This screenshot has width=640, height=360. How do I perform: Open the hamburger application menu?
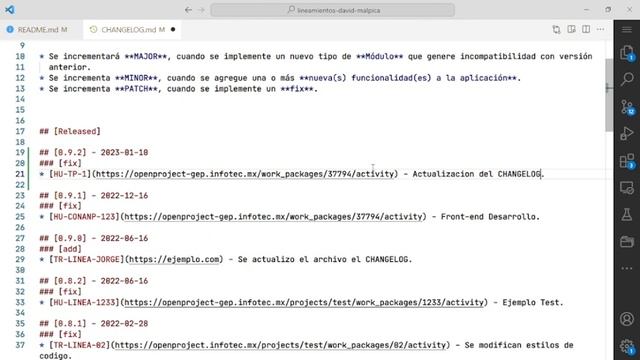point(627,30)
